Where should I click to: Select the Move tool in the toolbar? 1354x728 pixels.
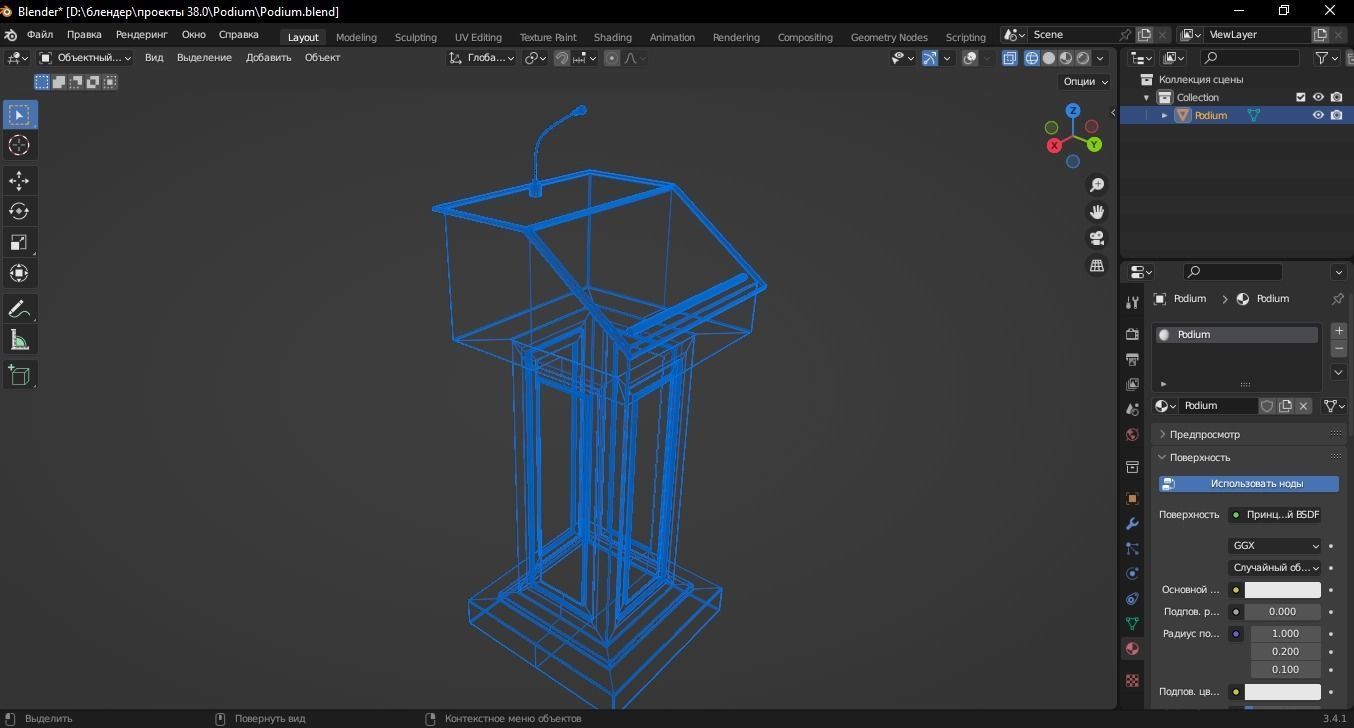click(19, 180)
